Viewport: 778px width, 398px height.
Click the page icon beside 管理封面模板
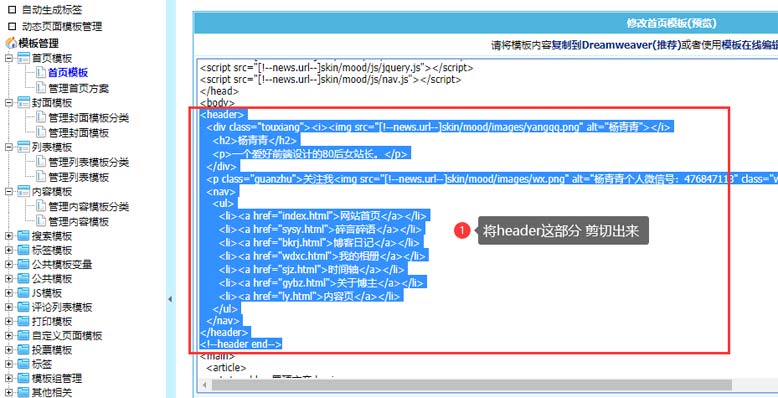41,133
